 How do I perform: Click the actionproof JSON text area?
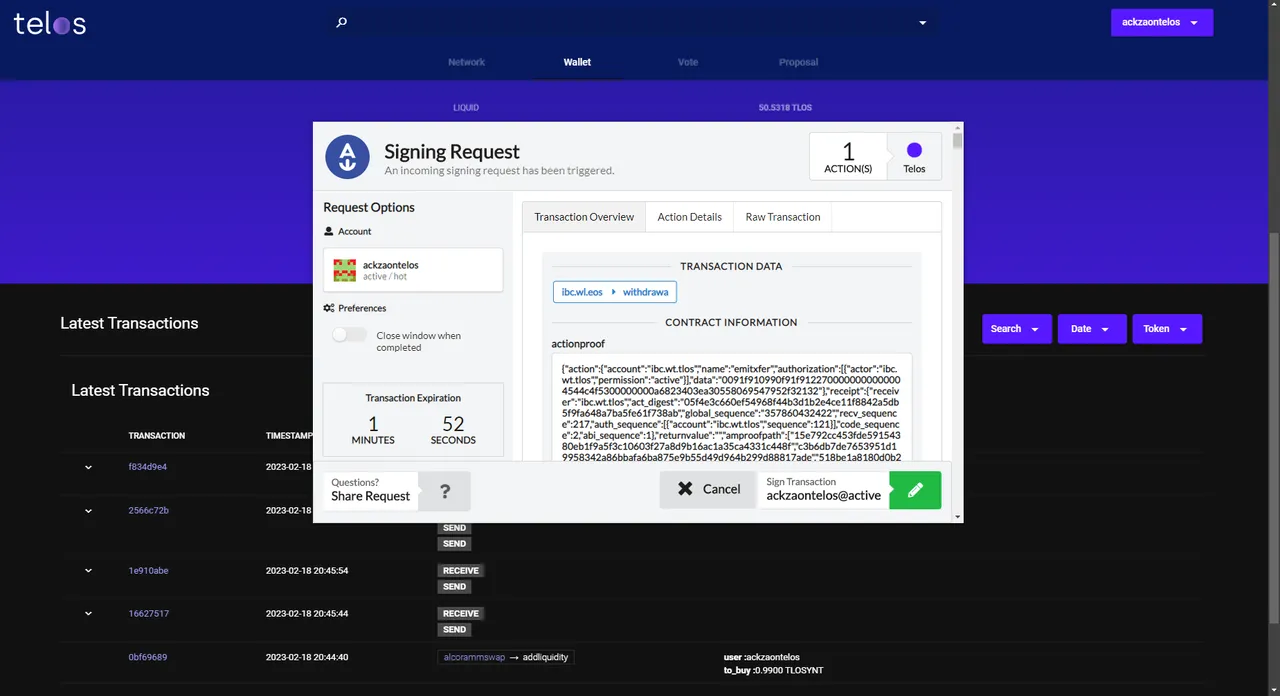731,408
